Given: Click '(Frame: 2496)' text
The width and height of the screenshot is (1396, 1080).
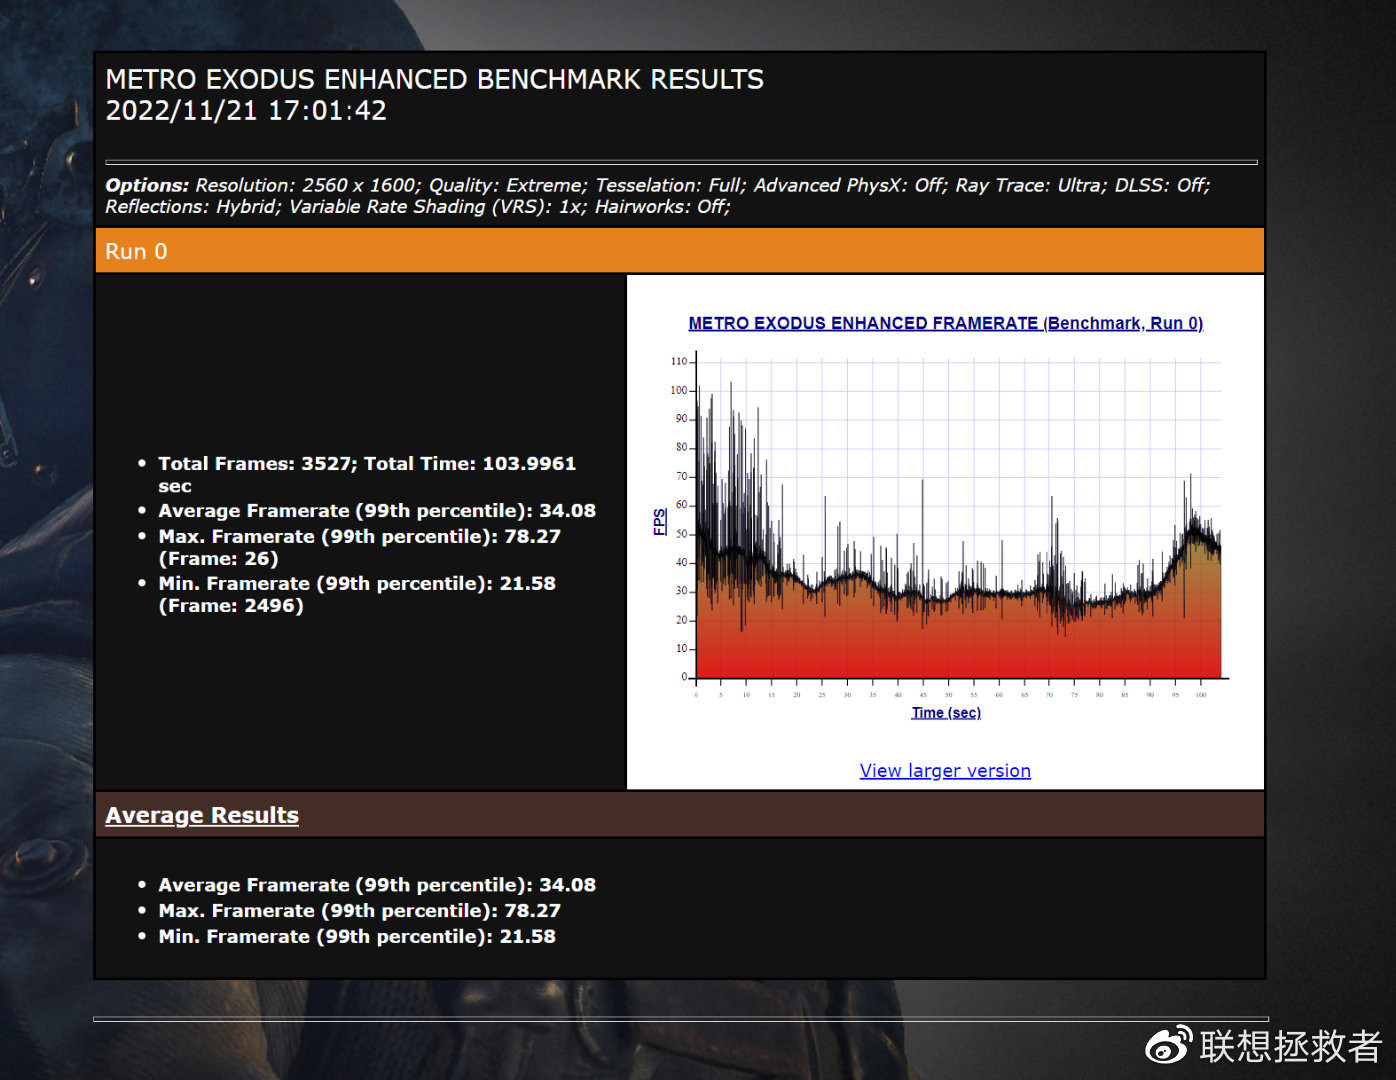Looking at the screenshot, I should (231, 606).
